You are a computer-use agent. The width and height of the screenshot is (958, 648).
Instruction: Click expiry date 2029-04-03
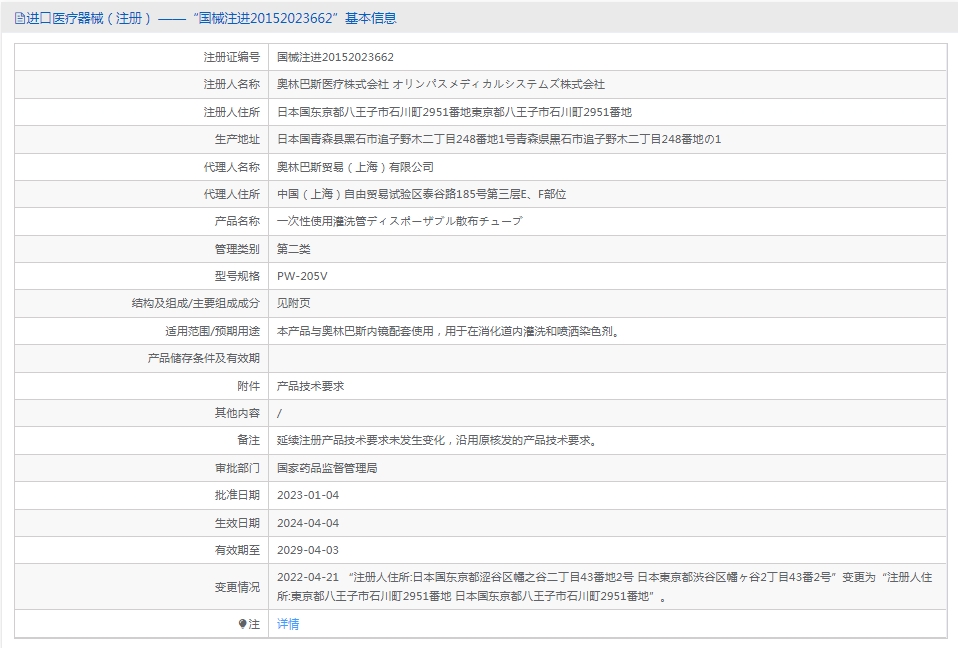coord(308,550)
